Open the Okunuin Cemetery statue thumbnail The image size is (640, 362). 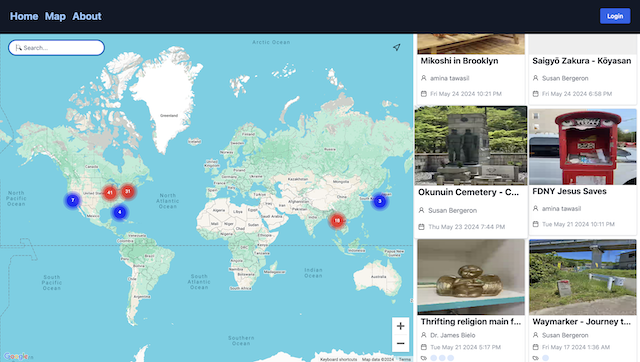pos(471,146)
